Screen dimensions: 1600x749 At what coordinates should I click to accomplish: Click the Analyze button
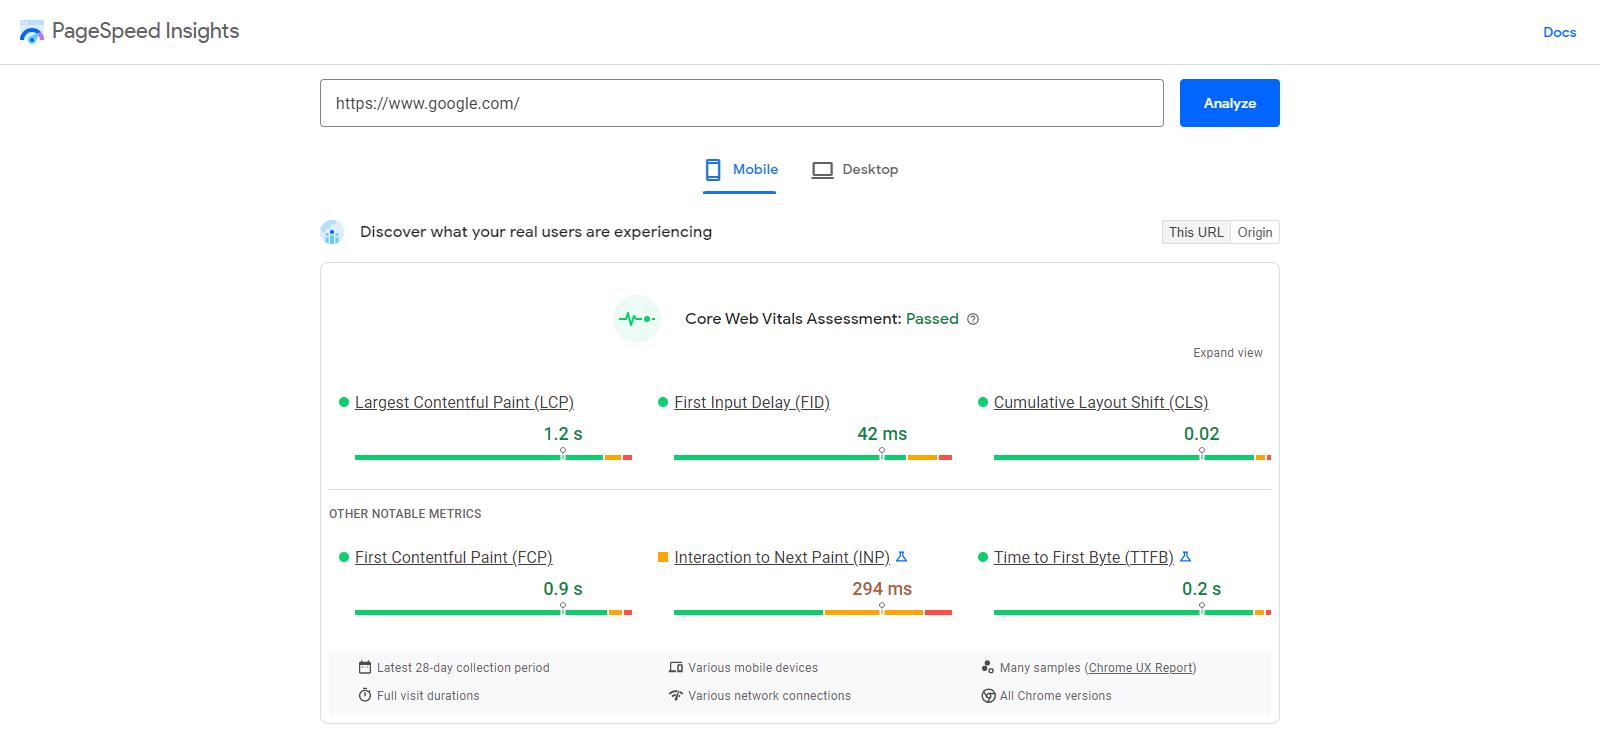1230,103
